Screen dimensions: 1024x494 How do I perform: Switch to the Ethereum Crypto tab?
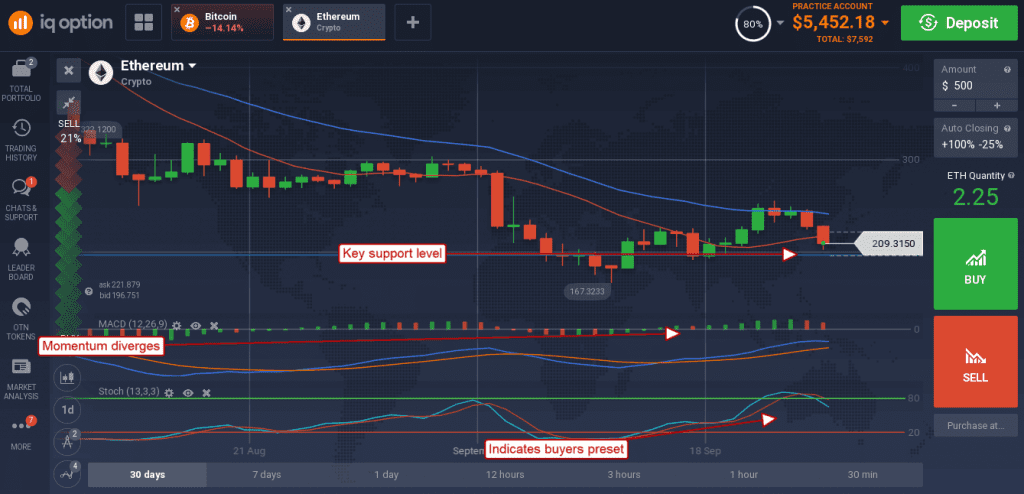click(334, 22)
